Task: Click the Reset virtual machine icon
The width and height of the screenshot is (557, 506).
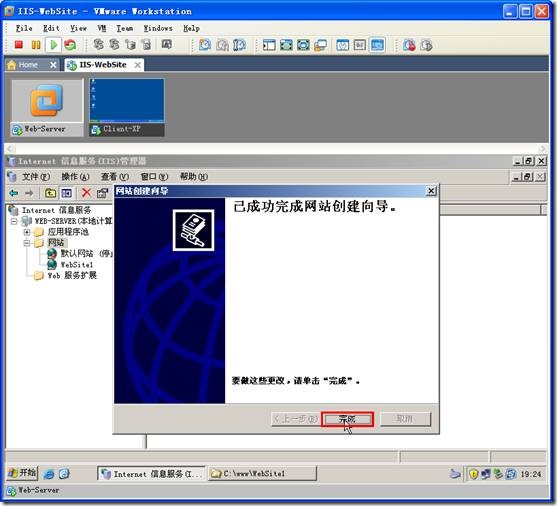Action: point(70,45)
